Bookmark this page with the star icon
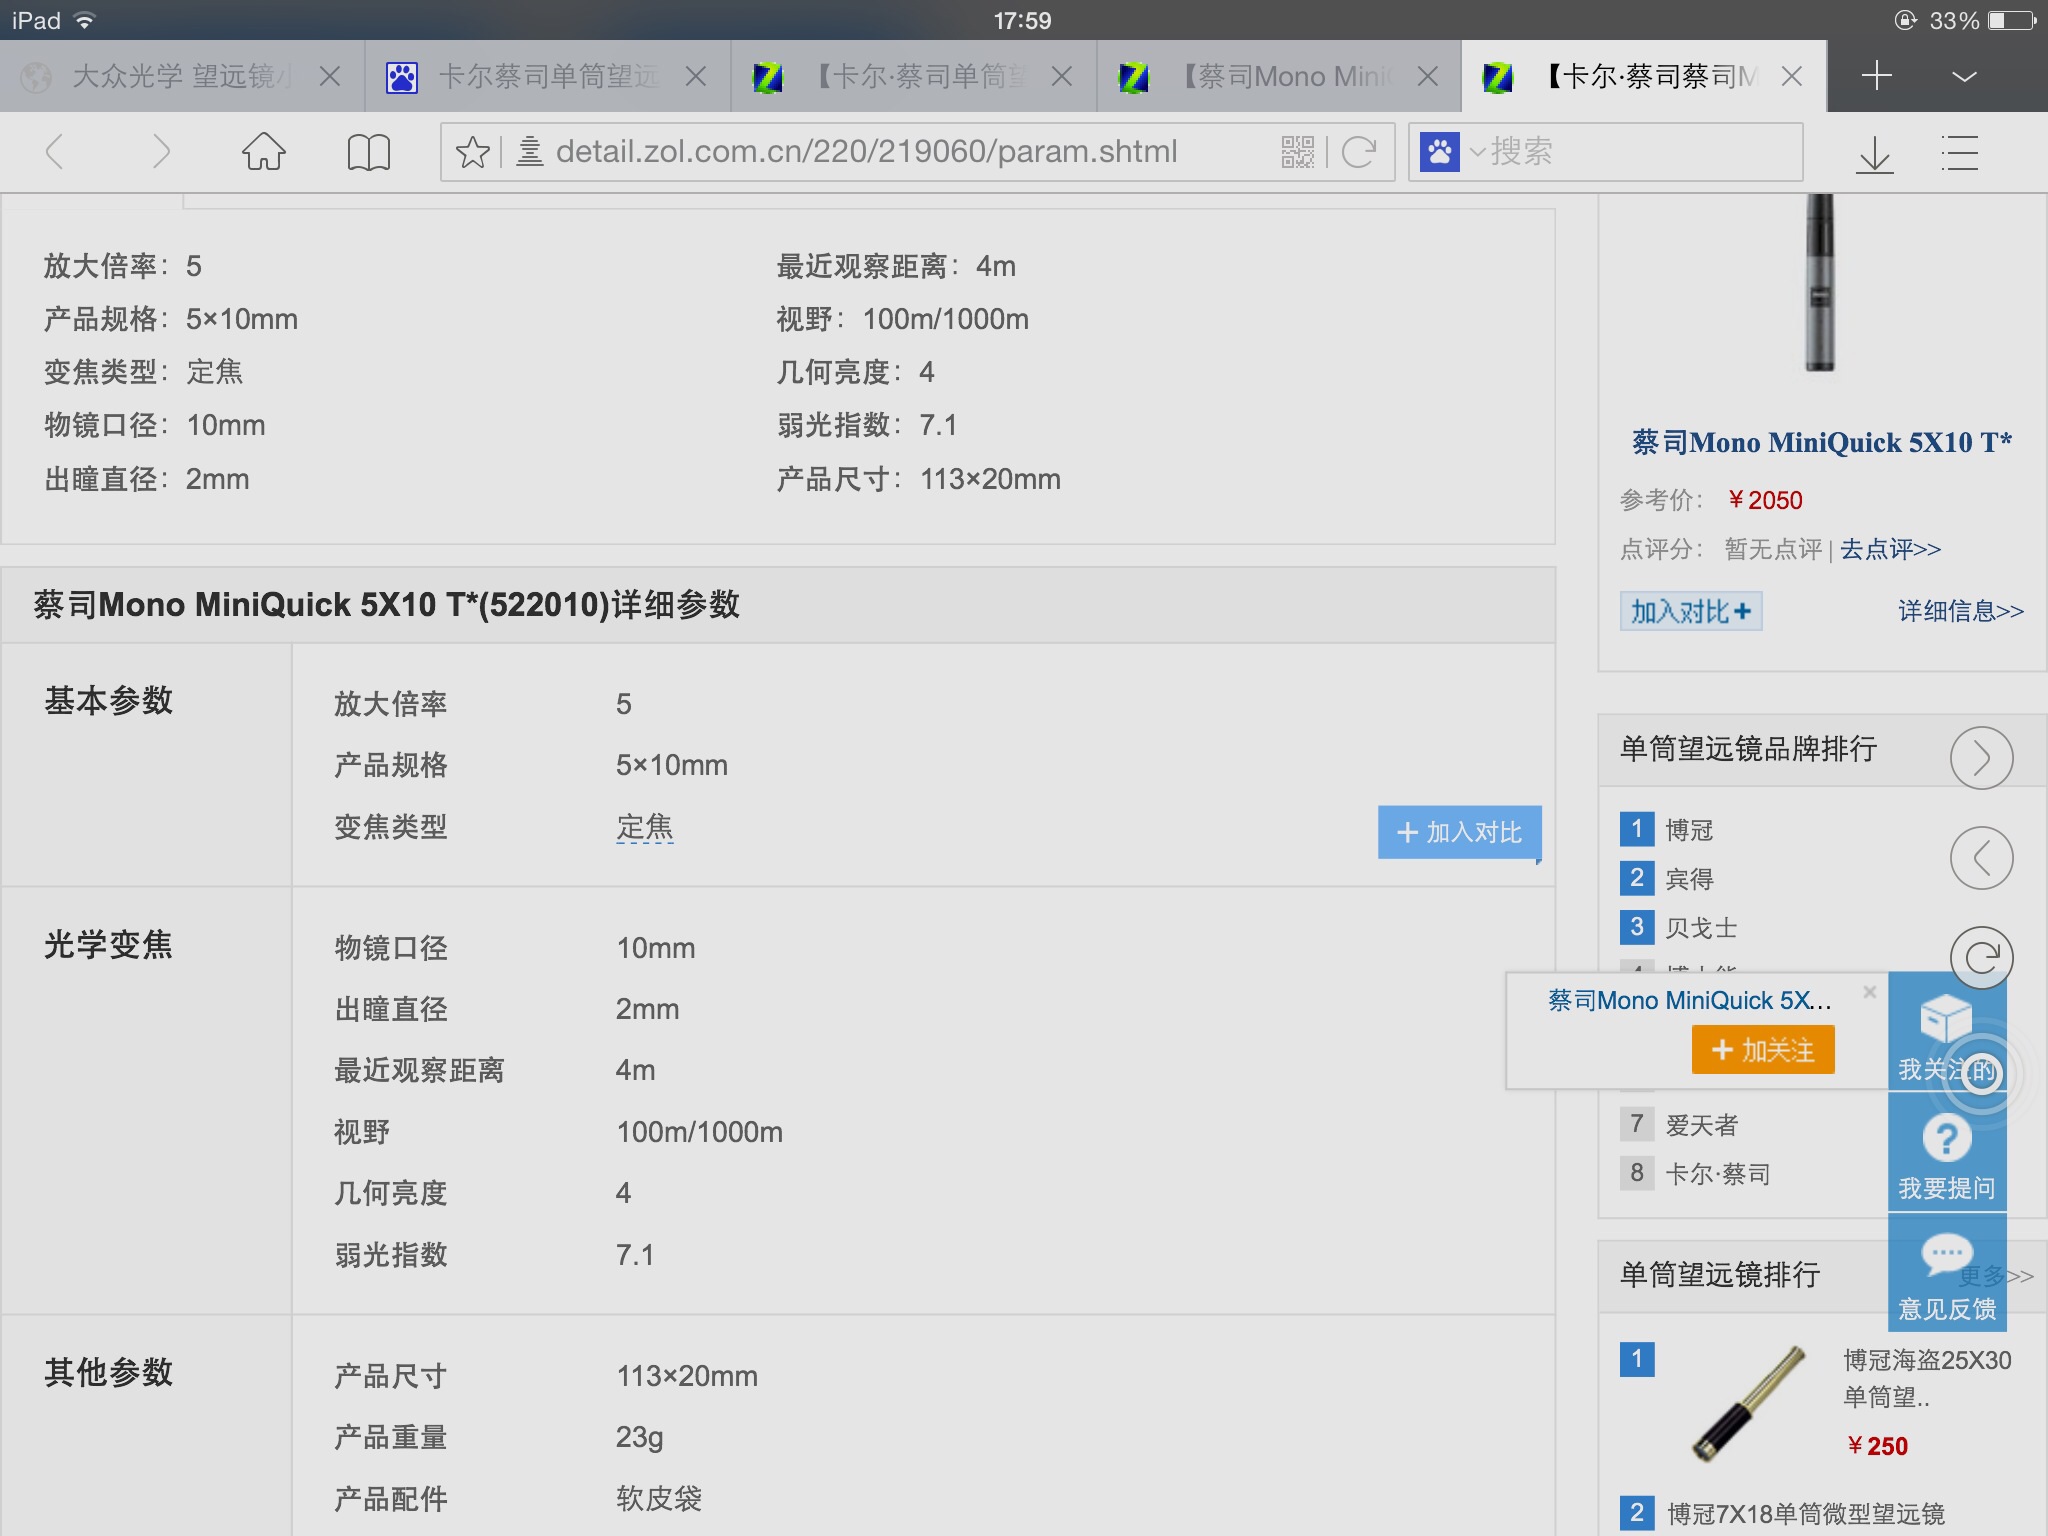 tap(472, 152)
